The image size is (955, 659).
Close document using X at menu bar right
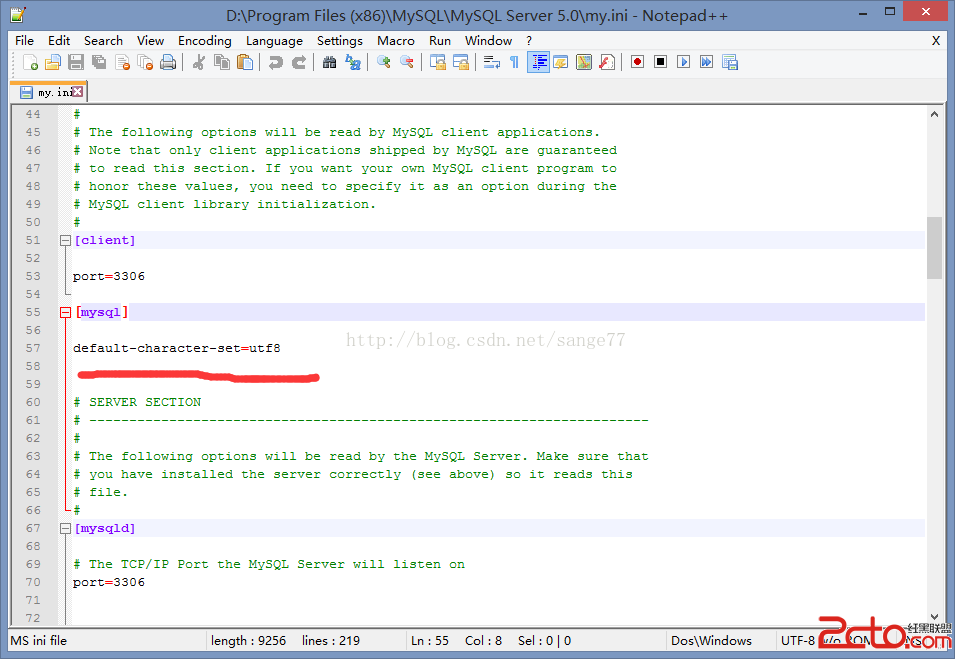(x=936, y=41)
